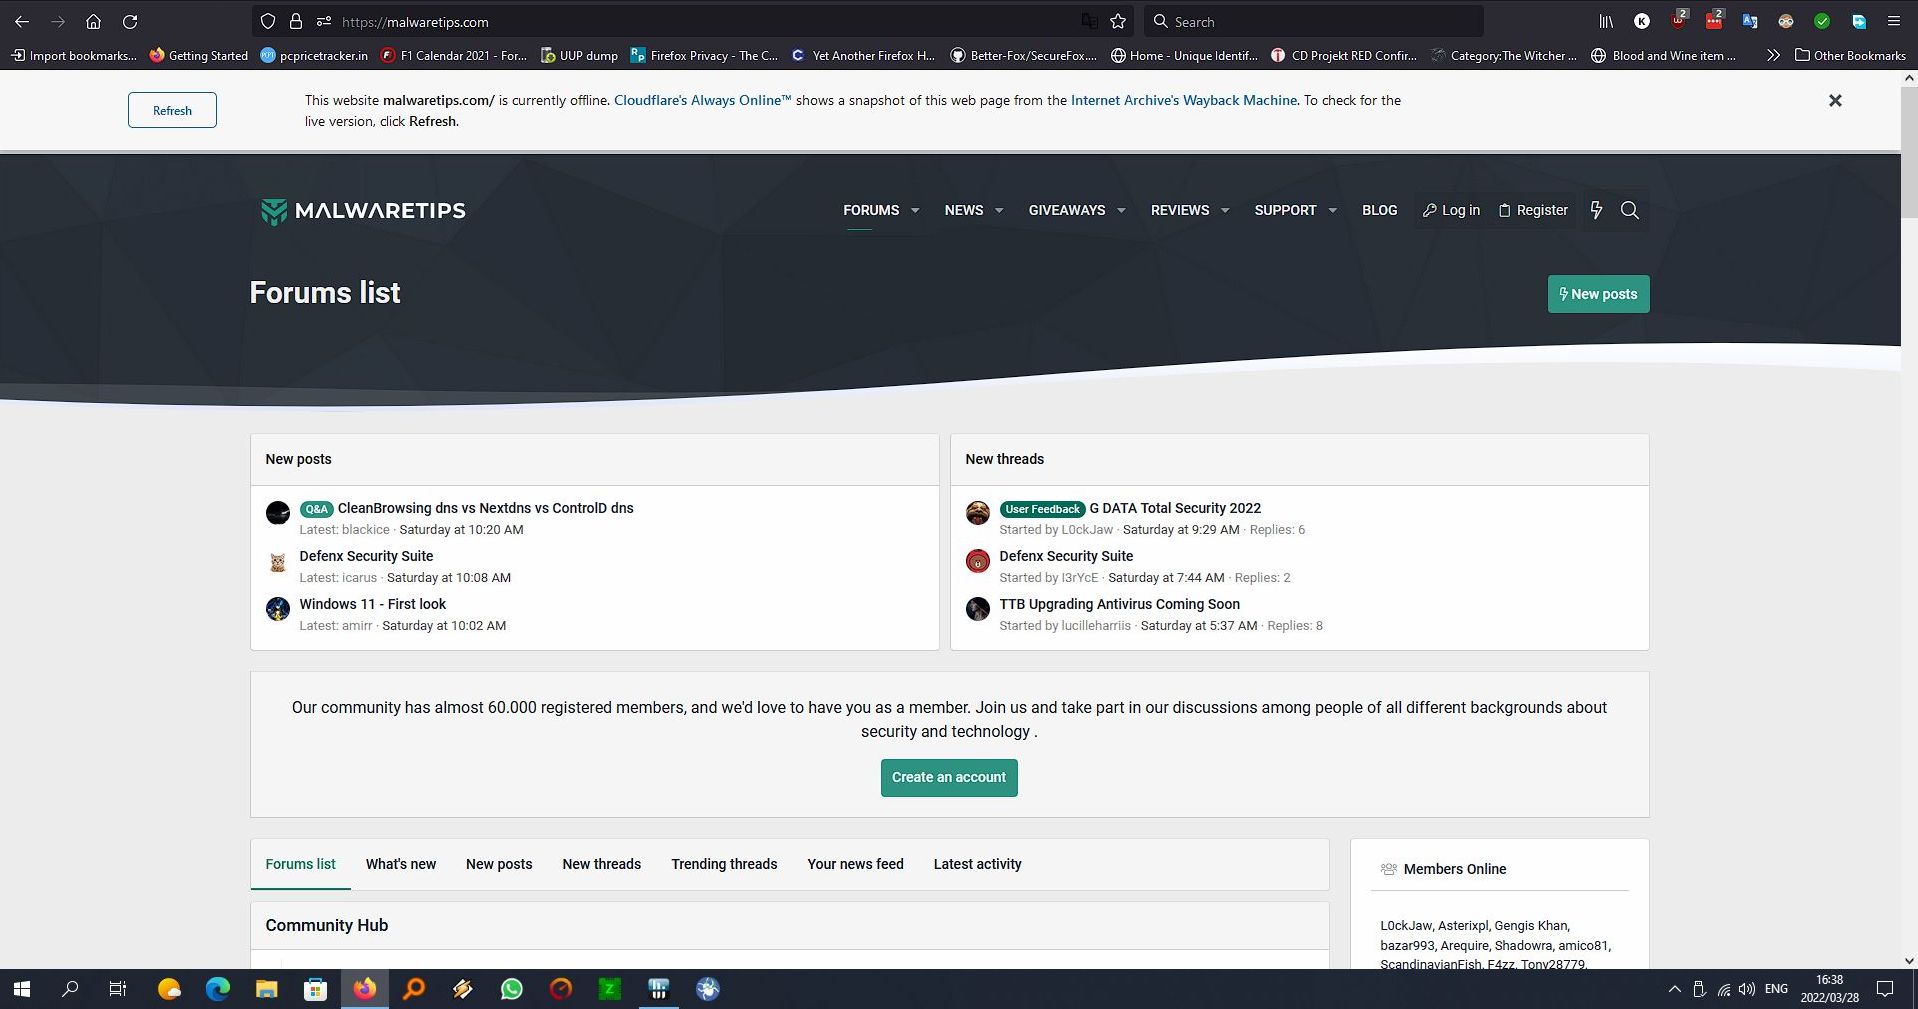This screenshot has width=1918, height=1009.
Task: Open the Windows notification center
Action: [1885, 989]
